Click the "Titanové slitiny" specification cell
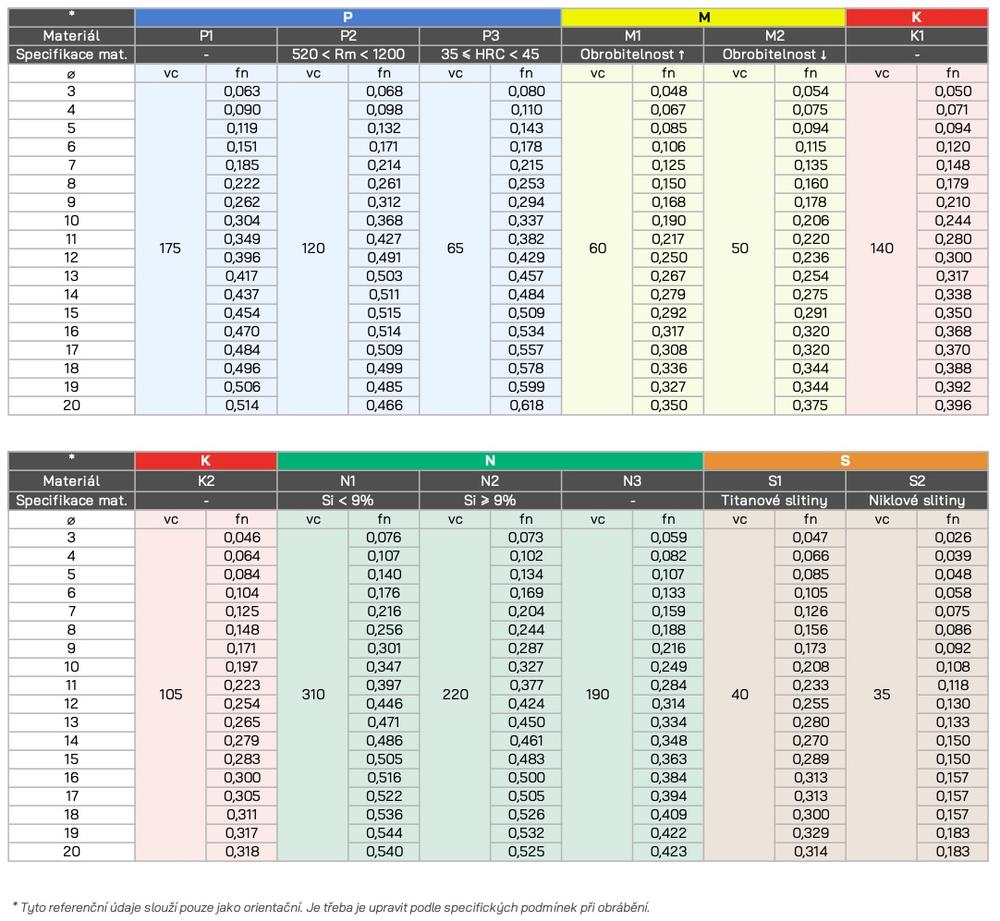 [x=775, y=498]
